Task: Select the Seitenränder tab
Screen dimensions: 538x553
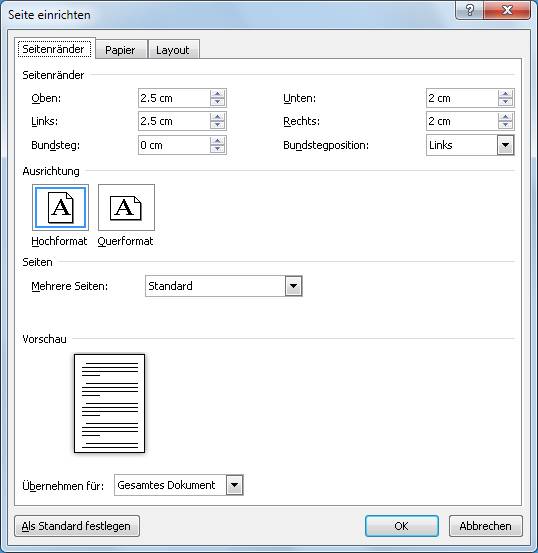Action: [54, 49]
